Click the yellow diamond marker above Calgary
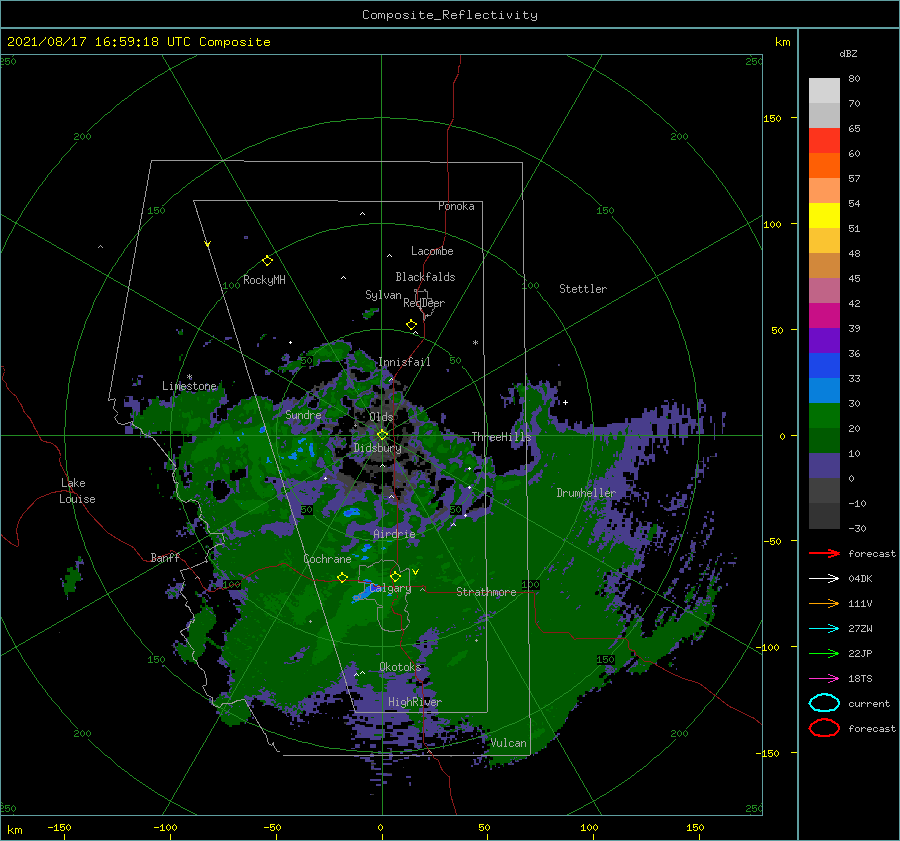The image size is (900, 841). 395,576
